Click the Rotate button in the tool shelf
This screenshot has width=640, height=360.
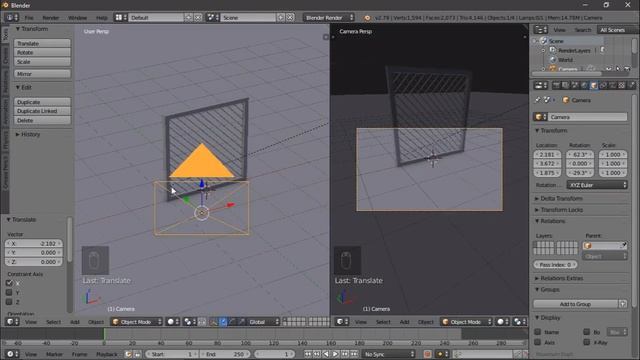tap(42, 52)
